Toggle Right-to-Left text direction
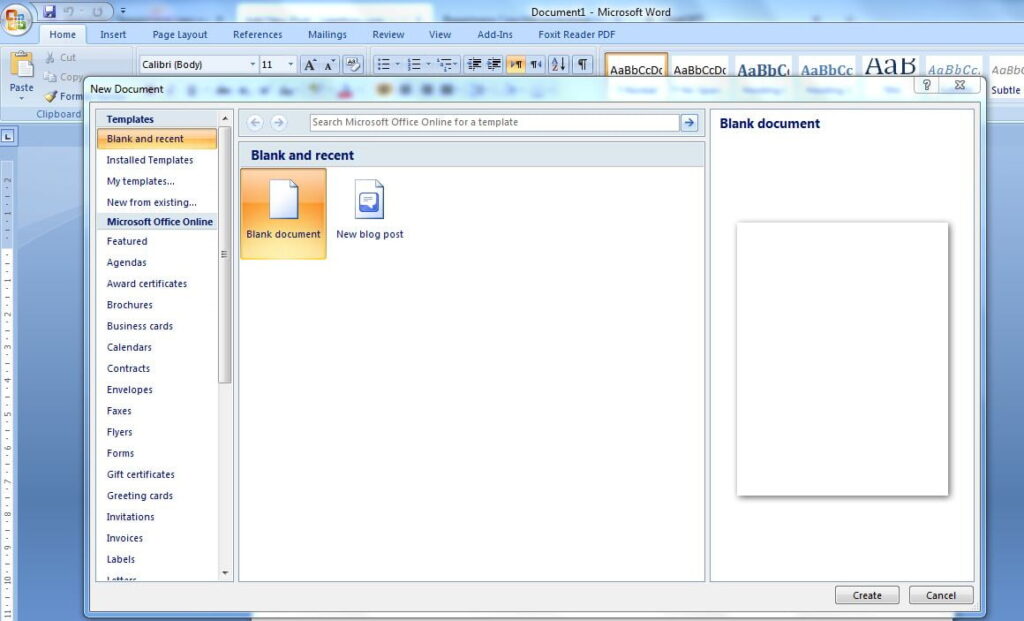This screenshot has width=1024, height=621. [x=536, y=64]
